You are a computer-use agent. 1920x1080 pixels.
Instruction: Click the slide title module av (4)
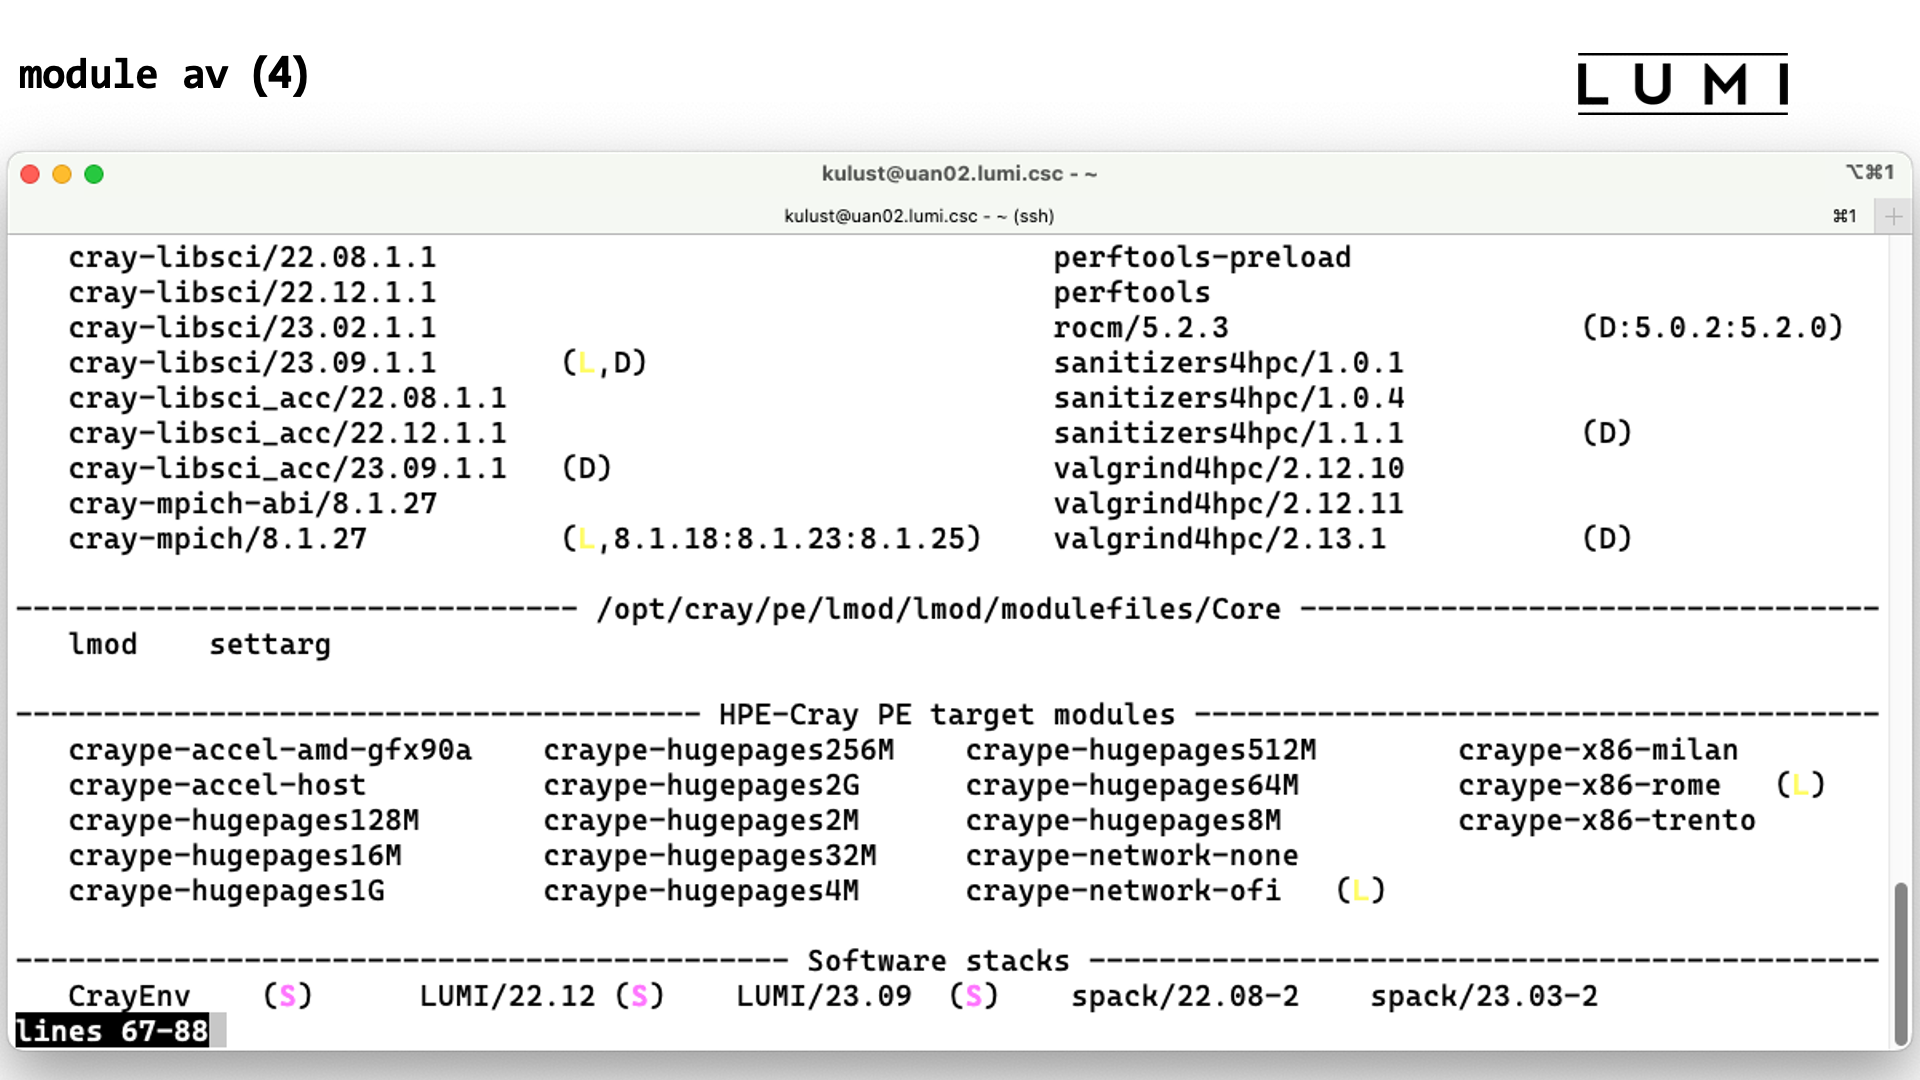click(164, 75)
